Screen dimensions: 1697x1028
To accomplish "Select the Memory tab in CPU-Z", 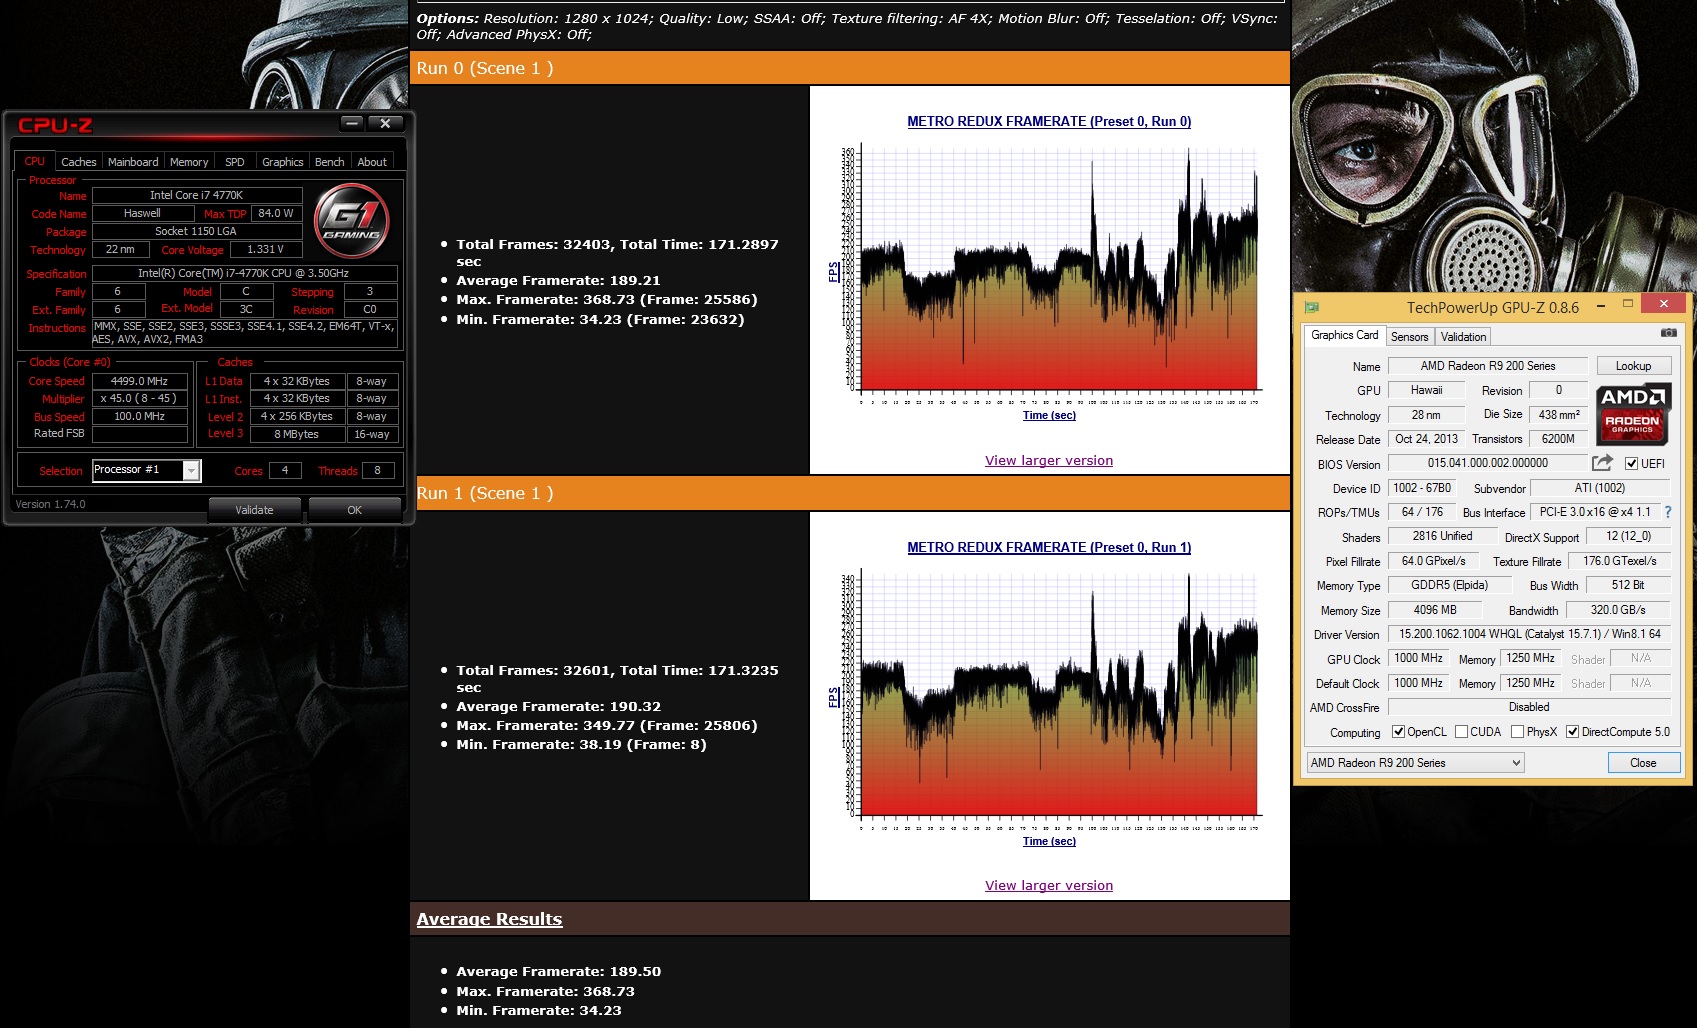I will point(189,162).
